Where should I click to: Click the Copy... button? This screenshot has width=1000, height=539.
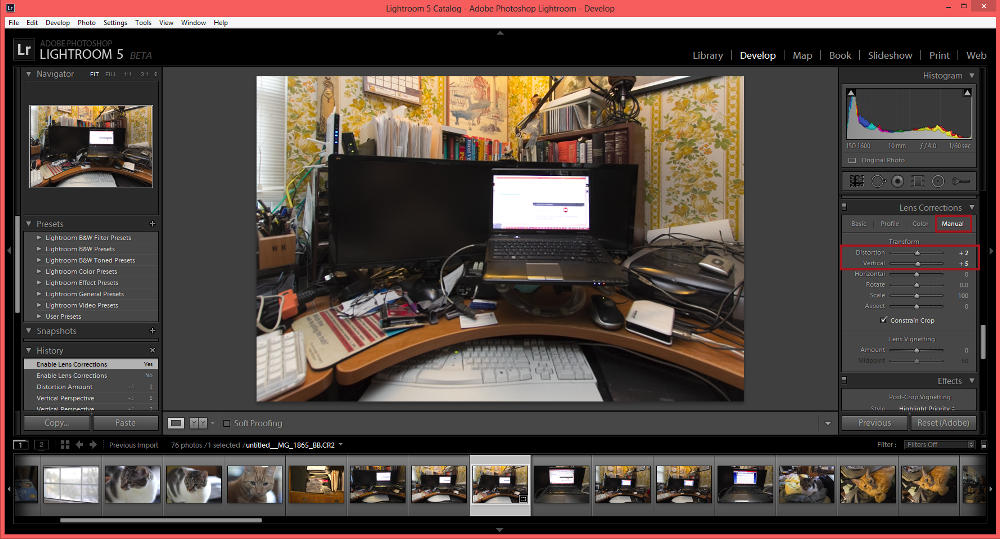(57, 422)
